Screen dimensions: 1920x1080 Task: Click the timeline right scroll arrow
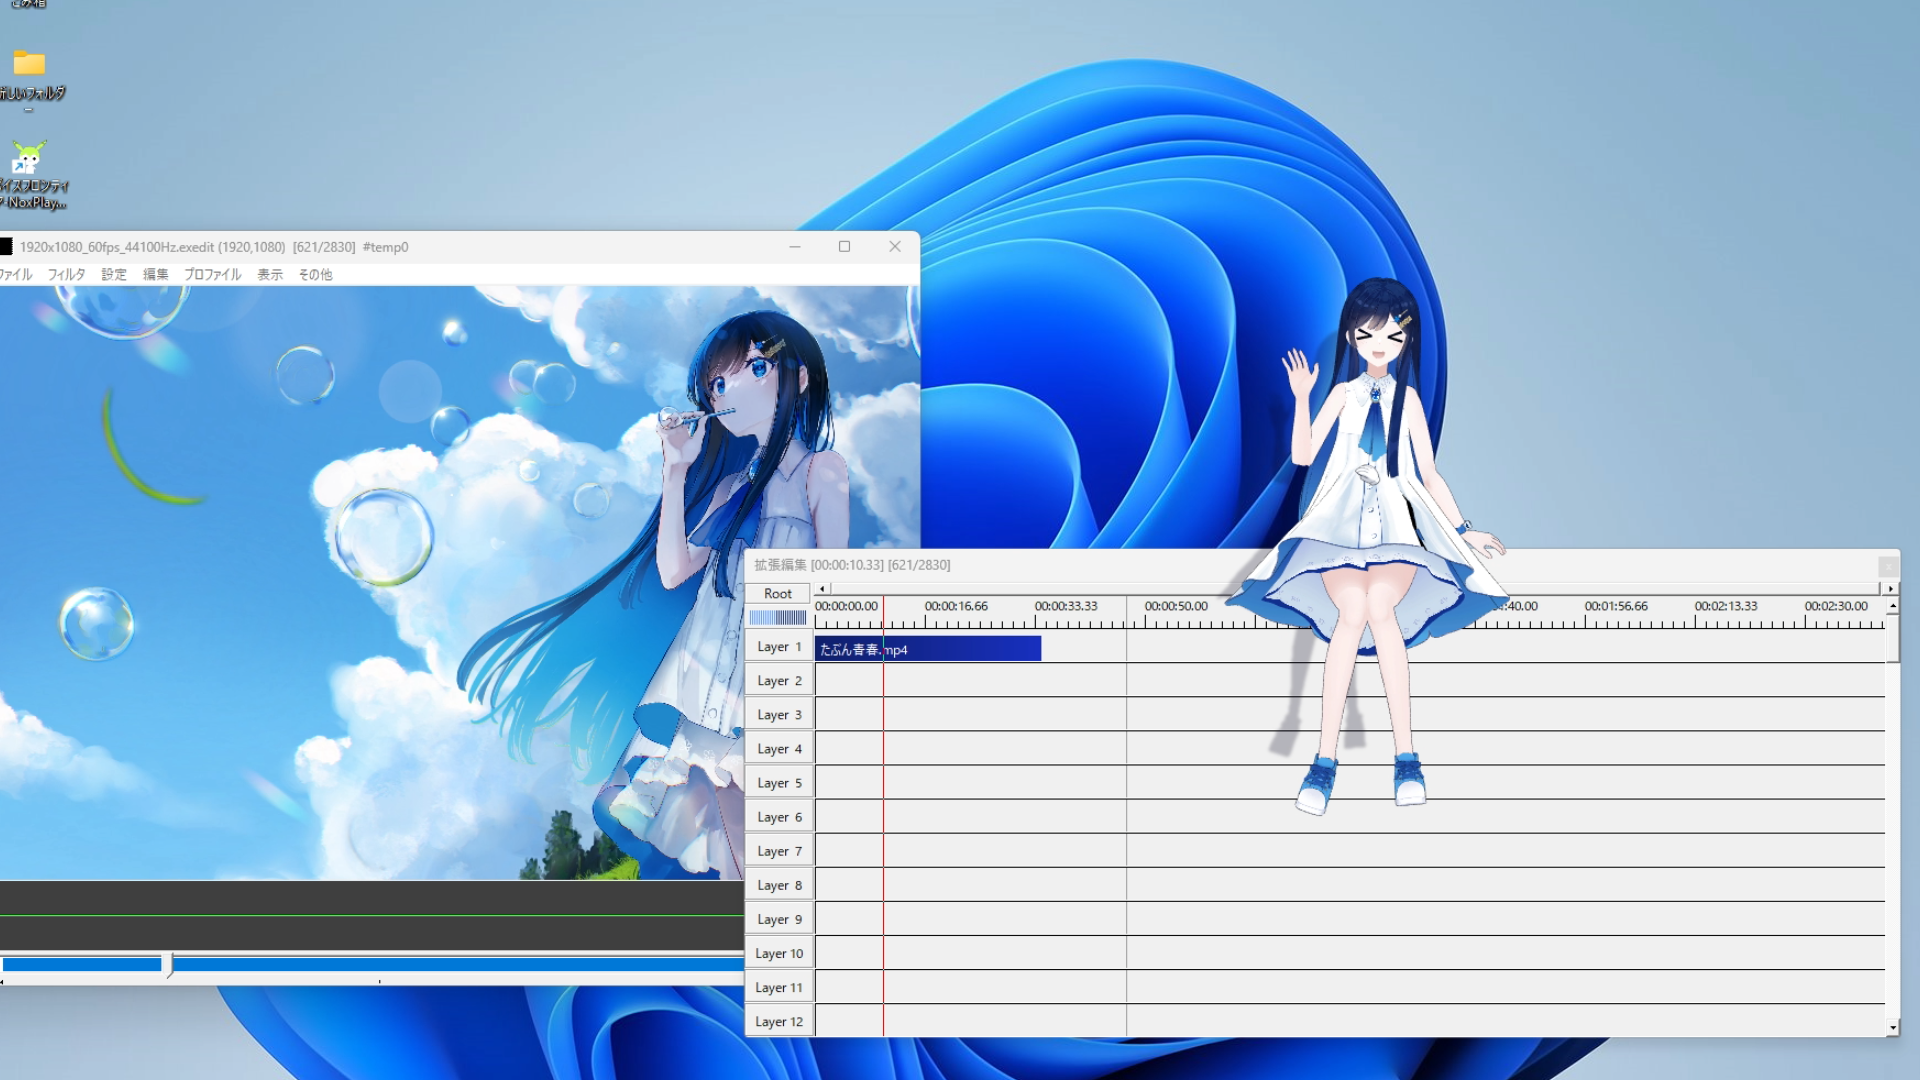(x=1890, y=589)
